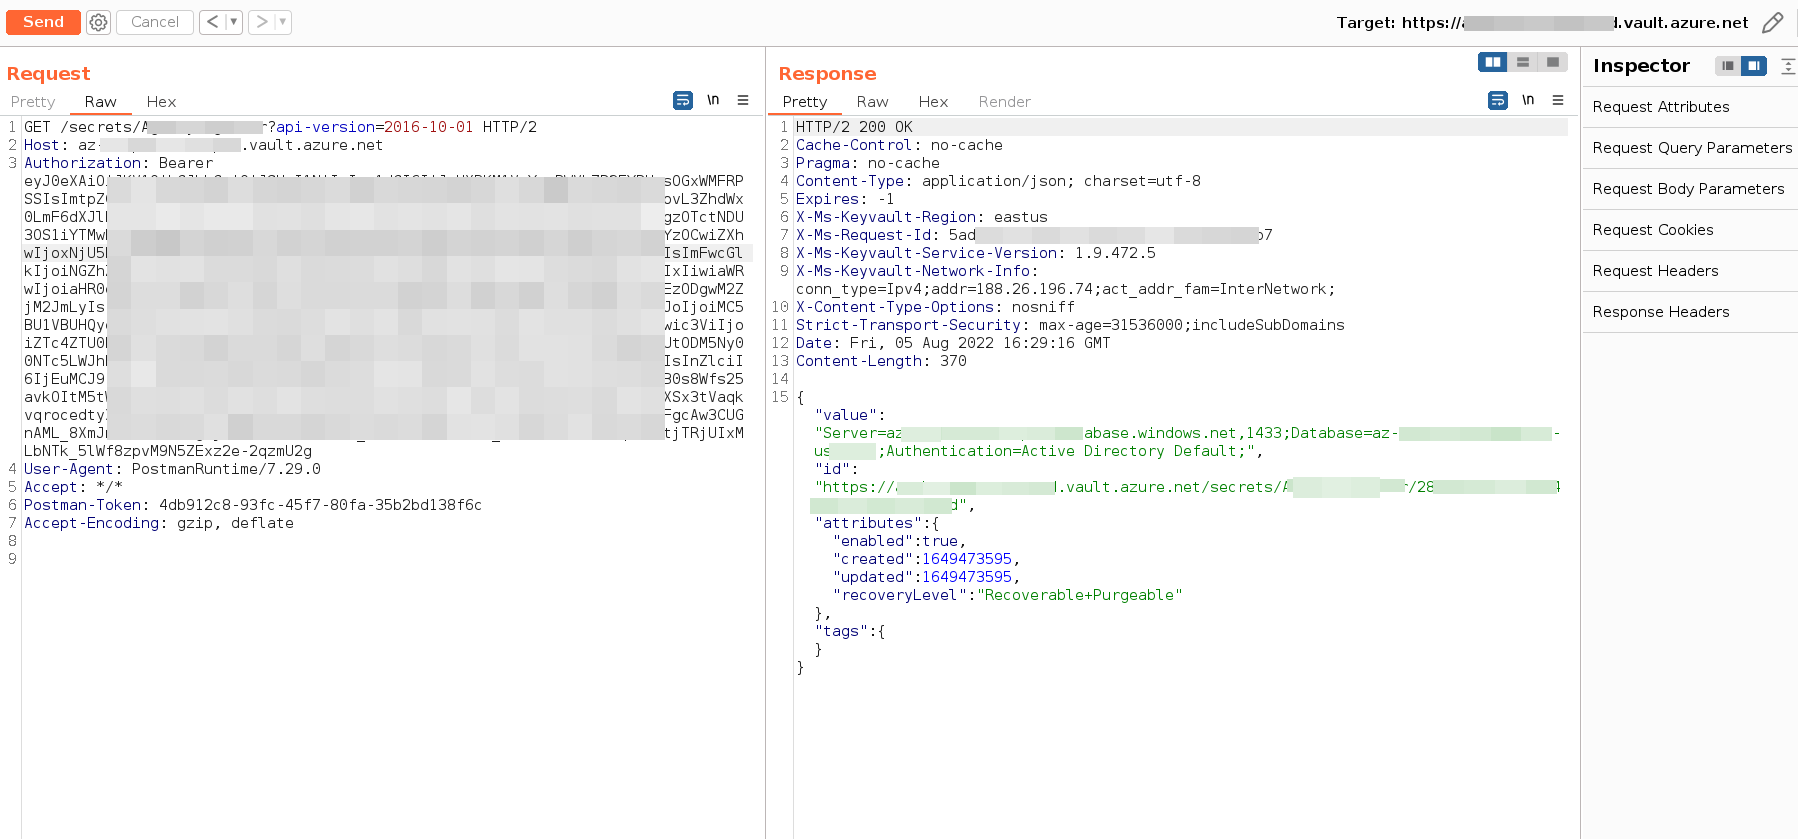Expand the Request Headers section
Viewport: 1798px width, 839px height.
[x=1690, y=271]
